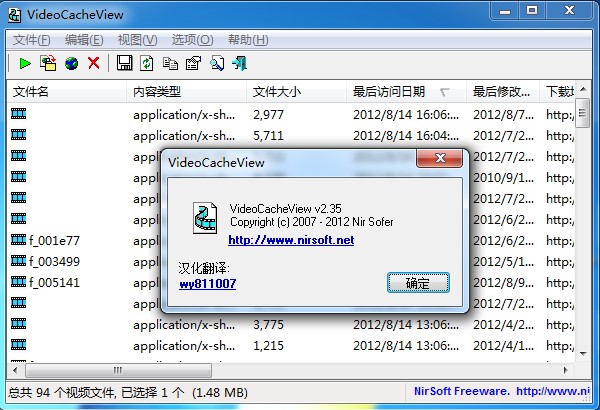Click vertical scrollbar up arrow
Screen dimensions: 600x410
click(x=583, y=90)
